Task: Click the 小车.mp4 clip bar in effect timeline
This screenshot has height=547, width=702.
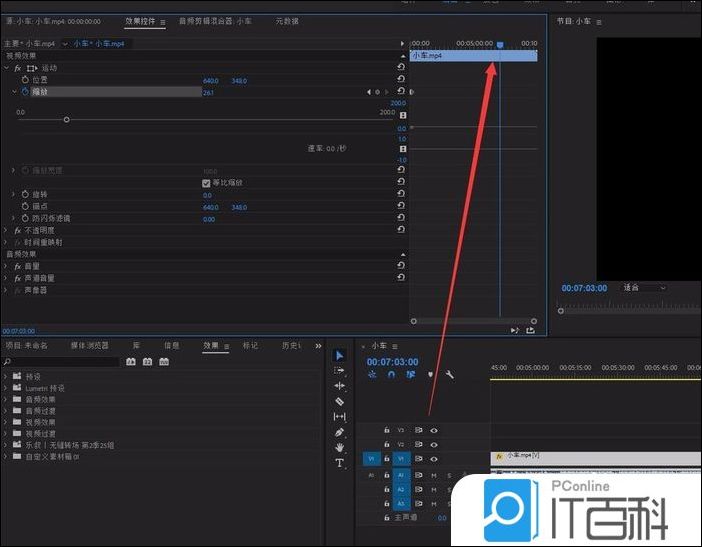Action: point(472,56)
